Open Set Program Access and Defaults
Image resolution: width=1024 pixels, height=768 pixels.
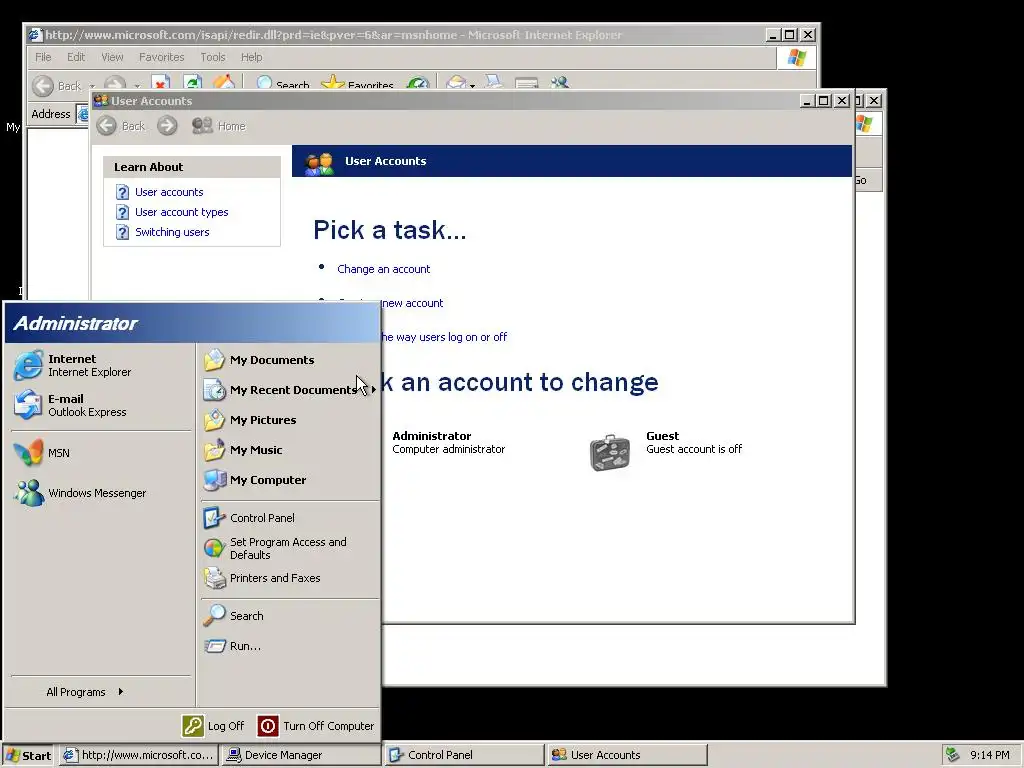[x=289, y=548]
